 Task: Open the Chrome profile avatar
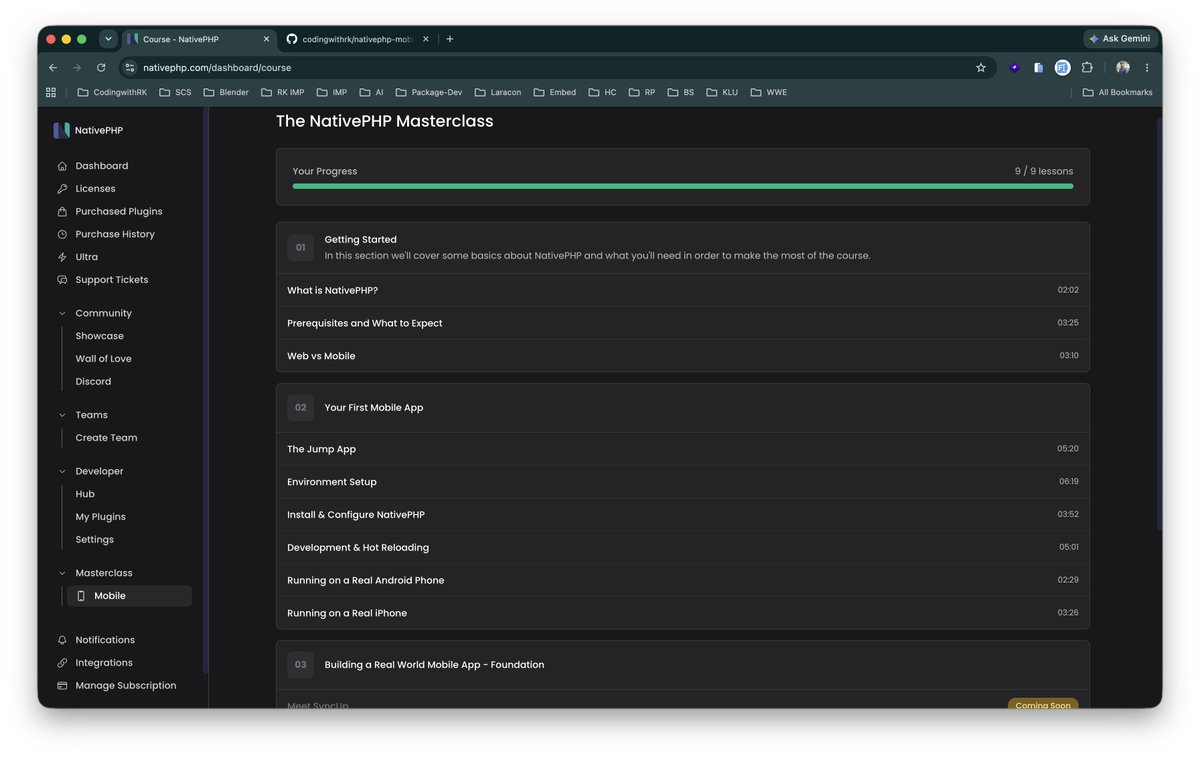(x=1123, y=68)
